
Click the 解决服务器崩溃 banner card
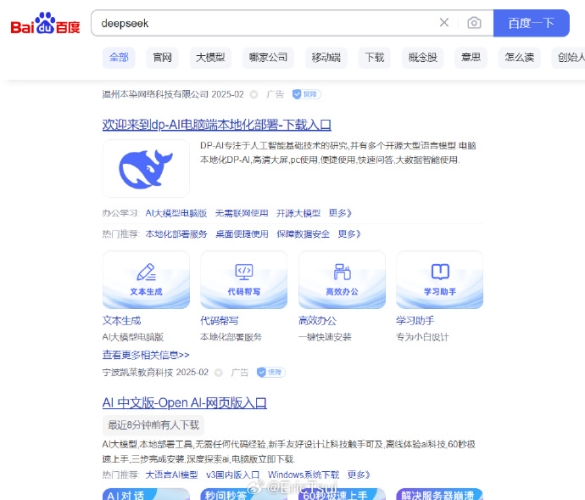point(439,494)
